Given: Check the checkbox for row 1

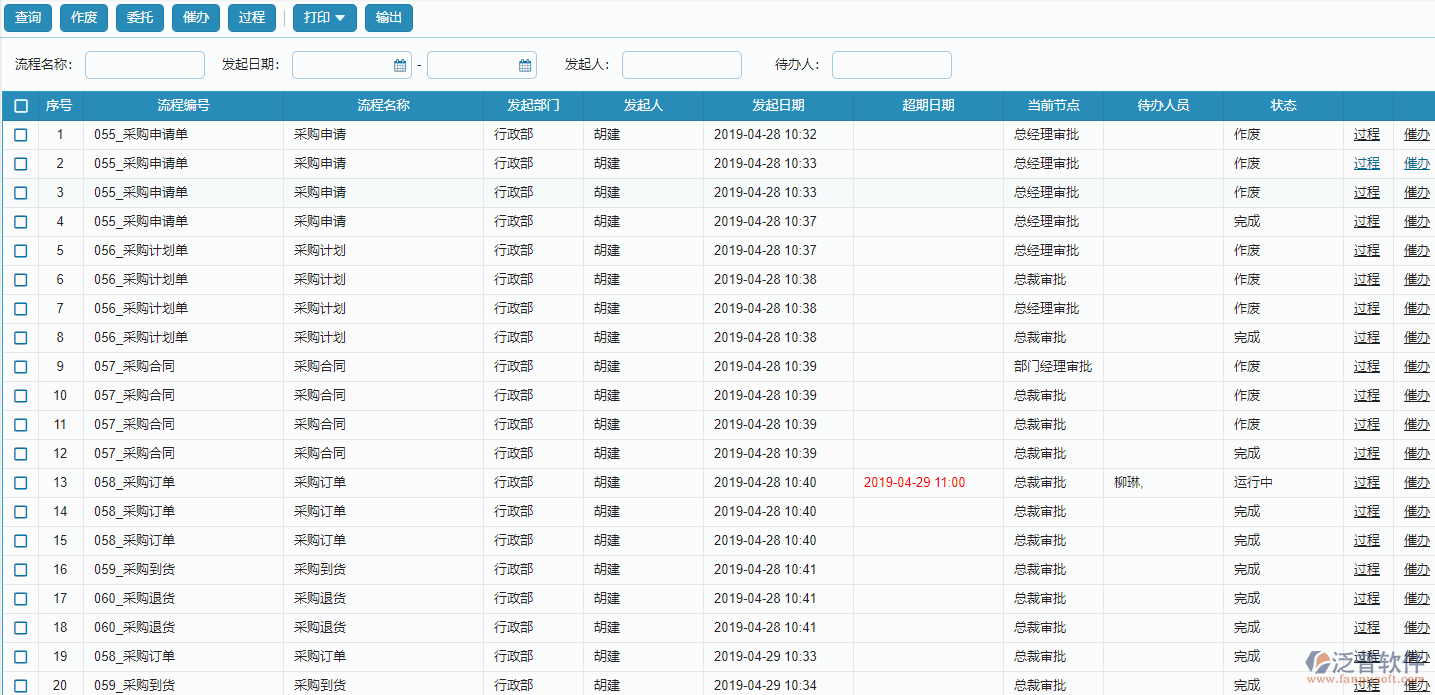Looking at the screenshot, I should point(21,135).
